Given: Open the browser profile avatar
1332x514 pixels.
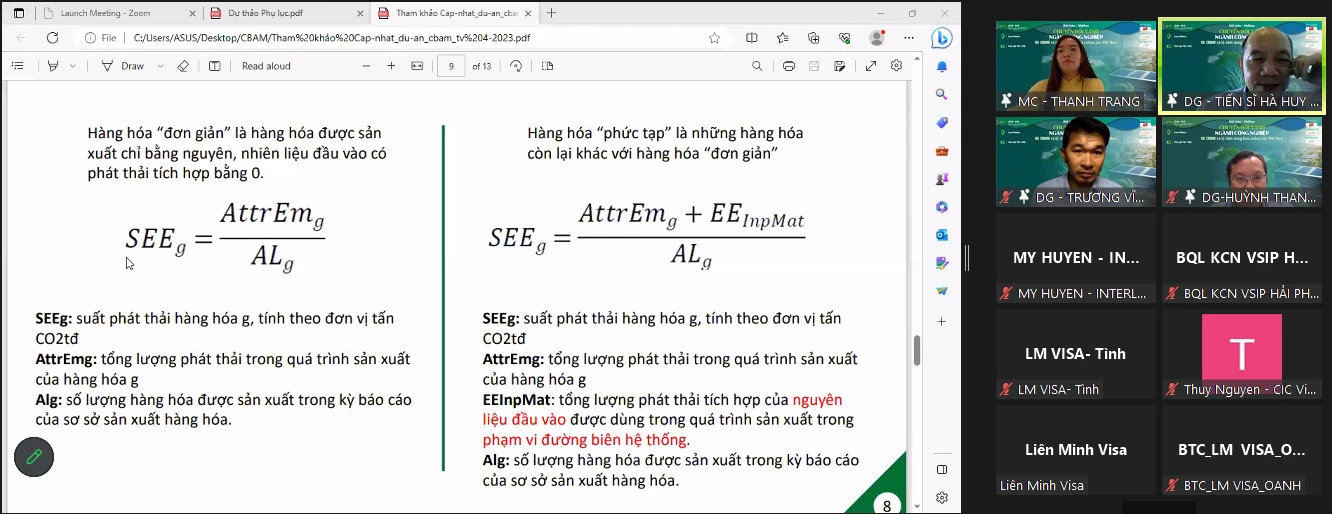Looking at the screenshot, I should point(877,38).
